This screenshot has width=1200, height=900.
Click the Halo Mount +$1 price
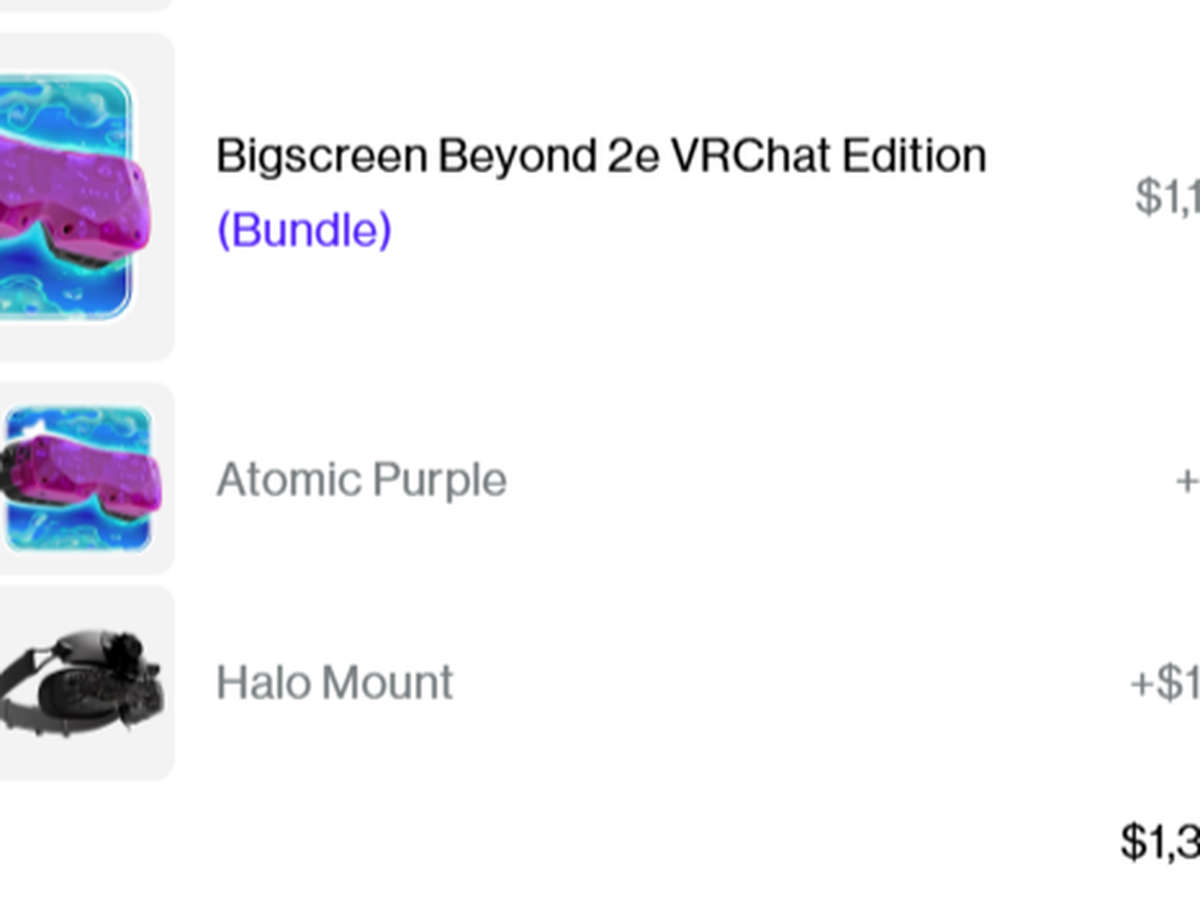[1165, 683]
